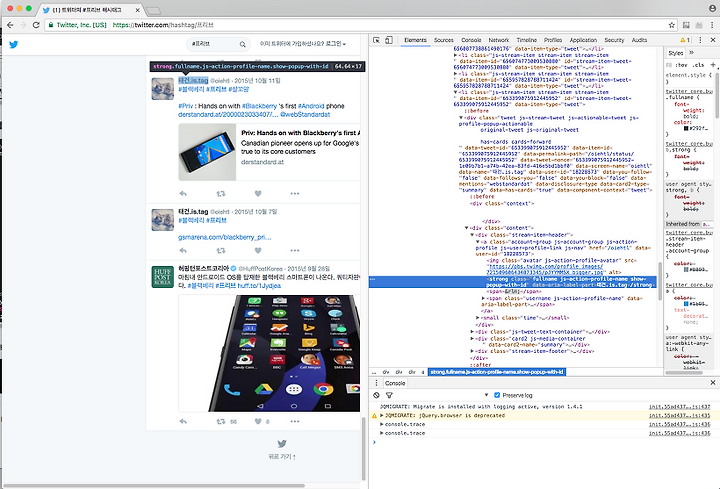
Task: Open the Network tab
Action: 499,40
